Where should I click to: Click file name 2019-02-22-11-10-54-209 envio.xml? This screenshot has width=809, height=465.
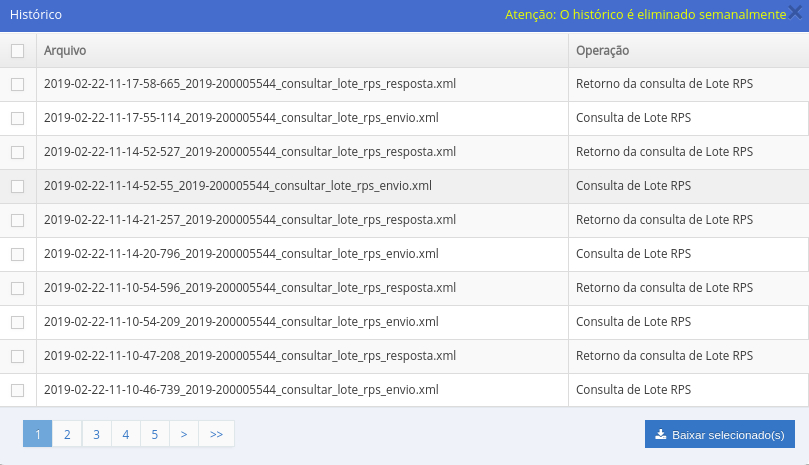pos(241,322)
